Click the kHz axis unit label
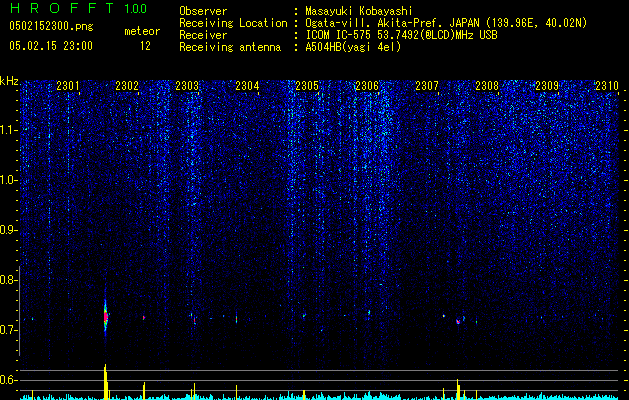 tap(9, 81)
